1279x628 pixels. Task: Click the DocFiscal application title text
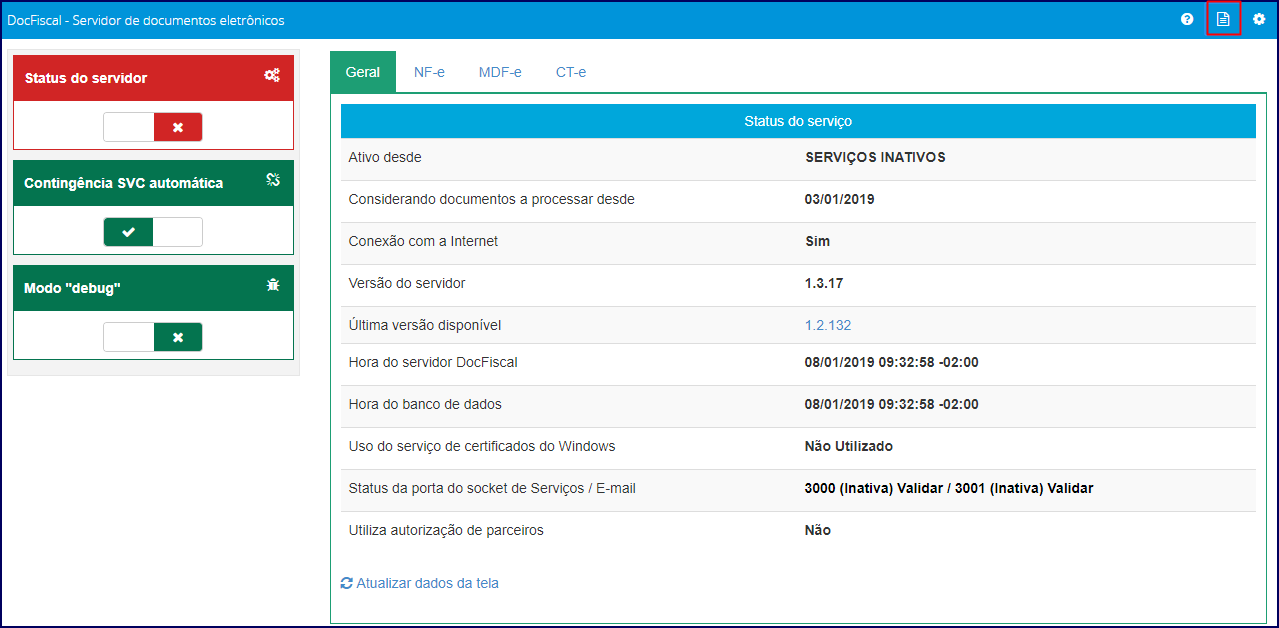click(146, 20)
